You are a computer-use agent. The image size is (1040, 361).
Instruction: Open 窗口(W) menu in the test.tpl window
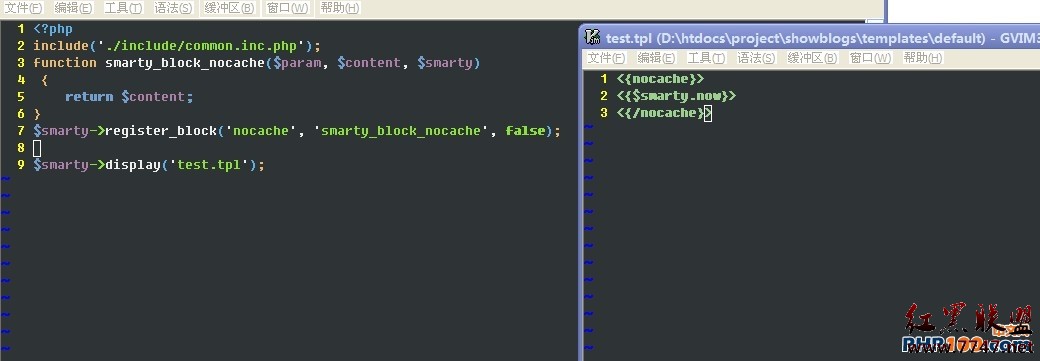[870, 58]
